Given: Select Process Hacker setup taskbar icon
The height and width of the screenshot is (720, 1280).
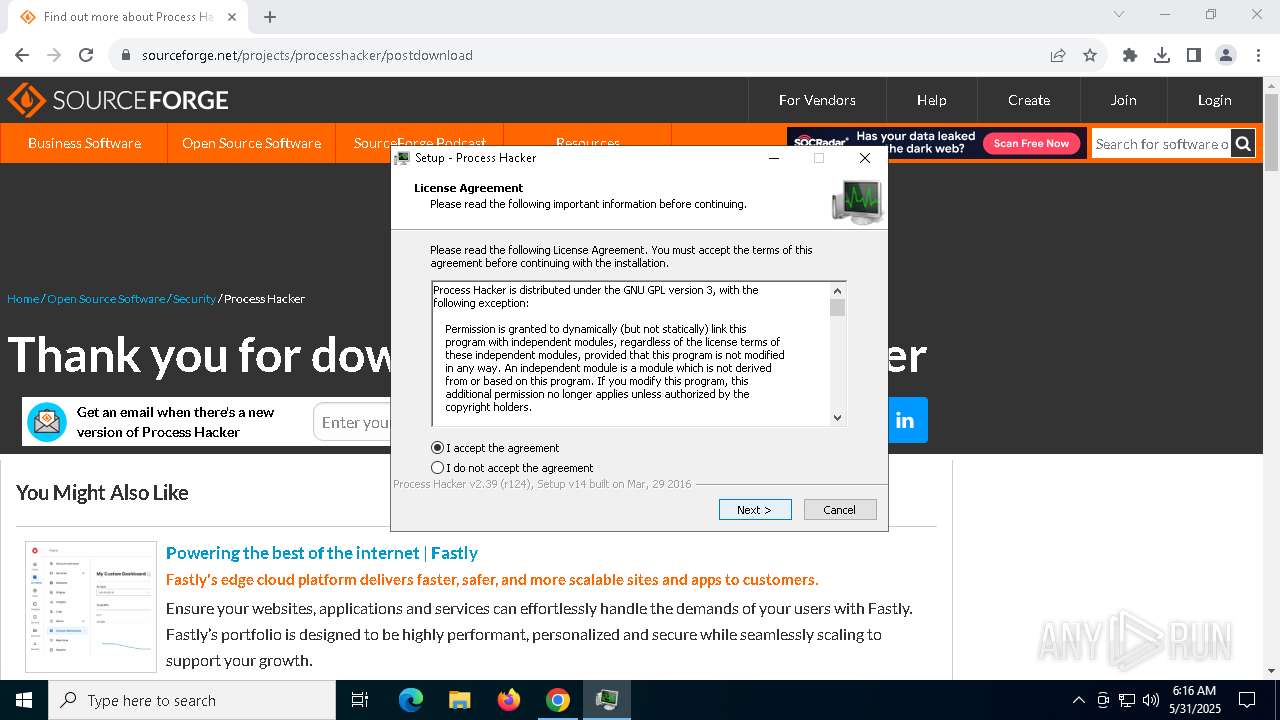Looking at the screenshot, I should click(x=607, y=700).
